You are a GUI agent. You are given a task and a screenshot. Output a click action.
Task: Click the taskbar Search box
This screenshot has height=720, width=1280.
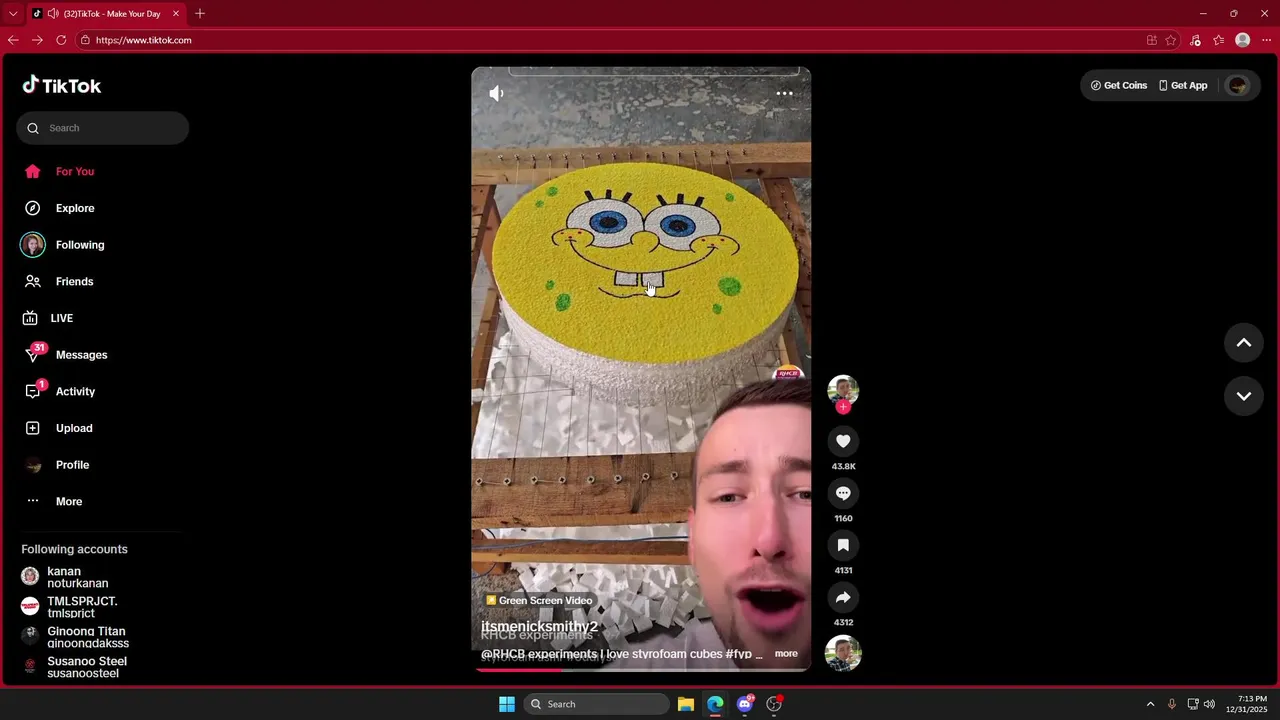[x=597, y=704]
